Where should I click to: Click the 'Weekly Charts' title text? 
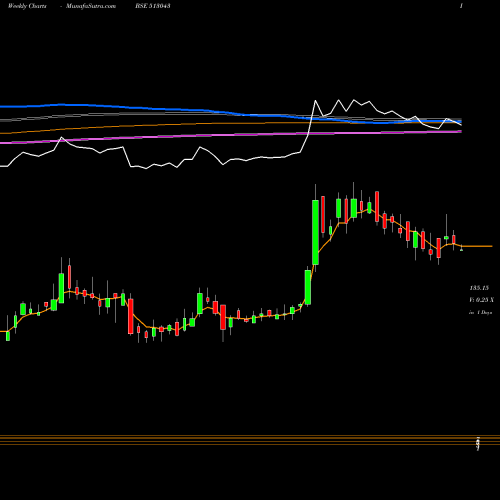click(27, 6)
